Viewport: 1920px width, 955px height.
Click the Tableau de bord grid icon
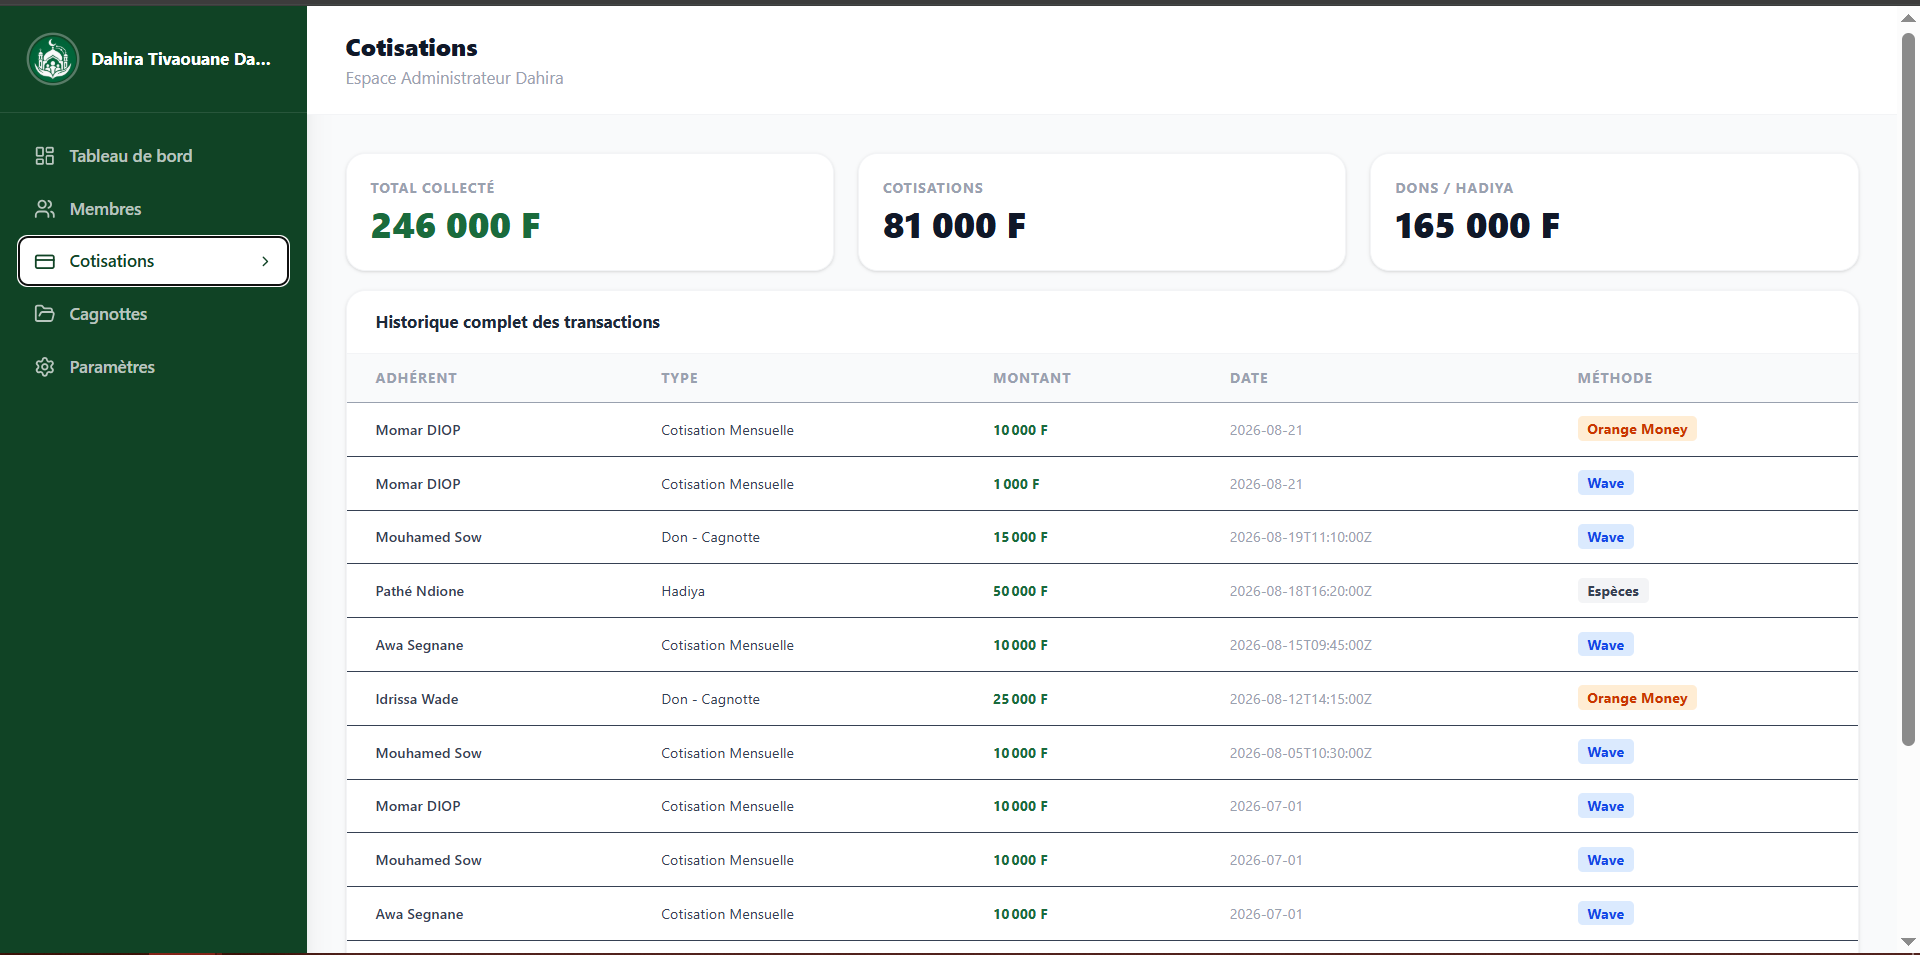click(x=45, y=156)
